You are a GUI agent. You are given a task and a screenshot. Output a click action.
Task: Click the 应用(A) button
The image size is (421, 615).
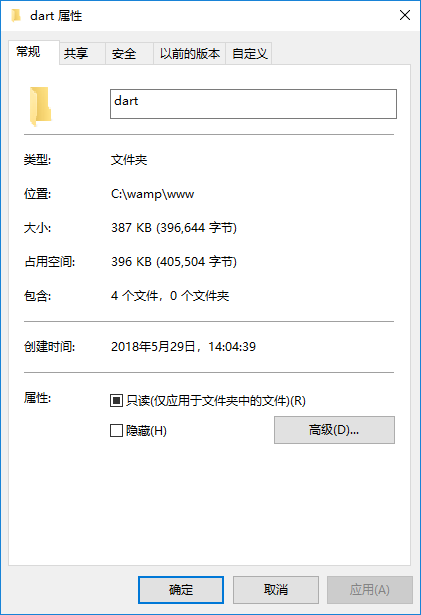(370, 590)
